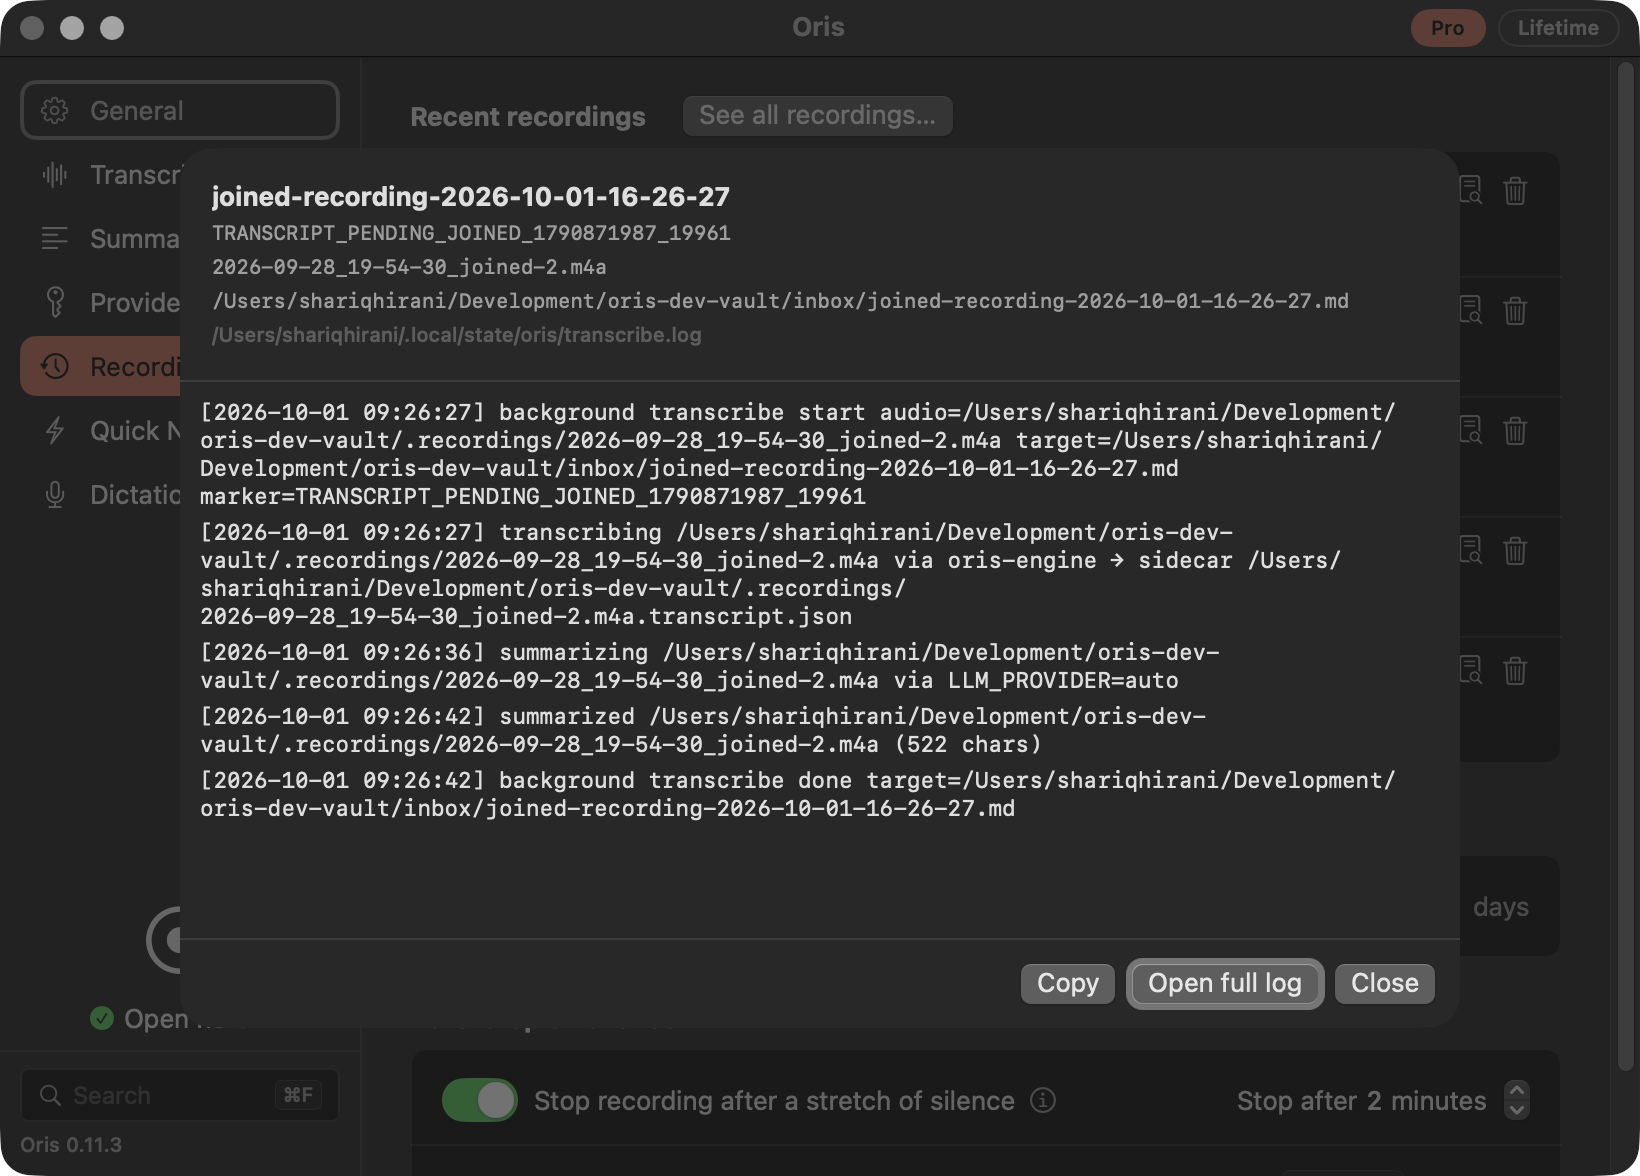View log icon of the topmost recording row
Viewport: 1640px width, 1176px height.
coord(1471,190)
